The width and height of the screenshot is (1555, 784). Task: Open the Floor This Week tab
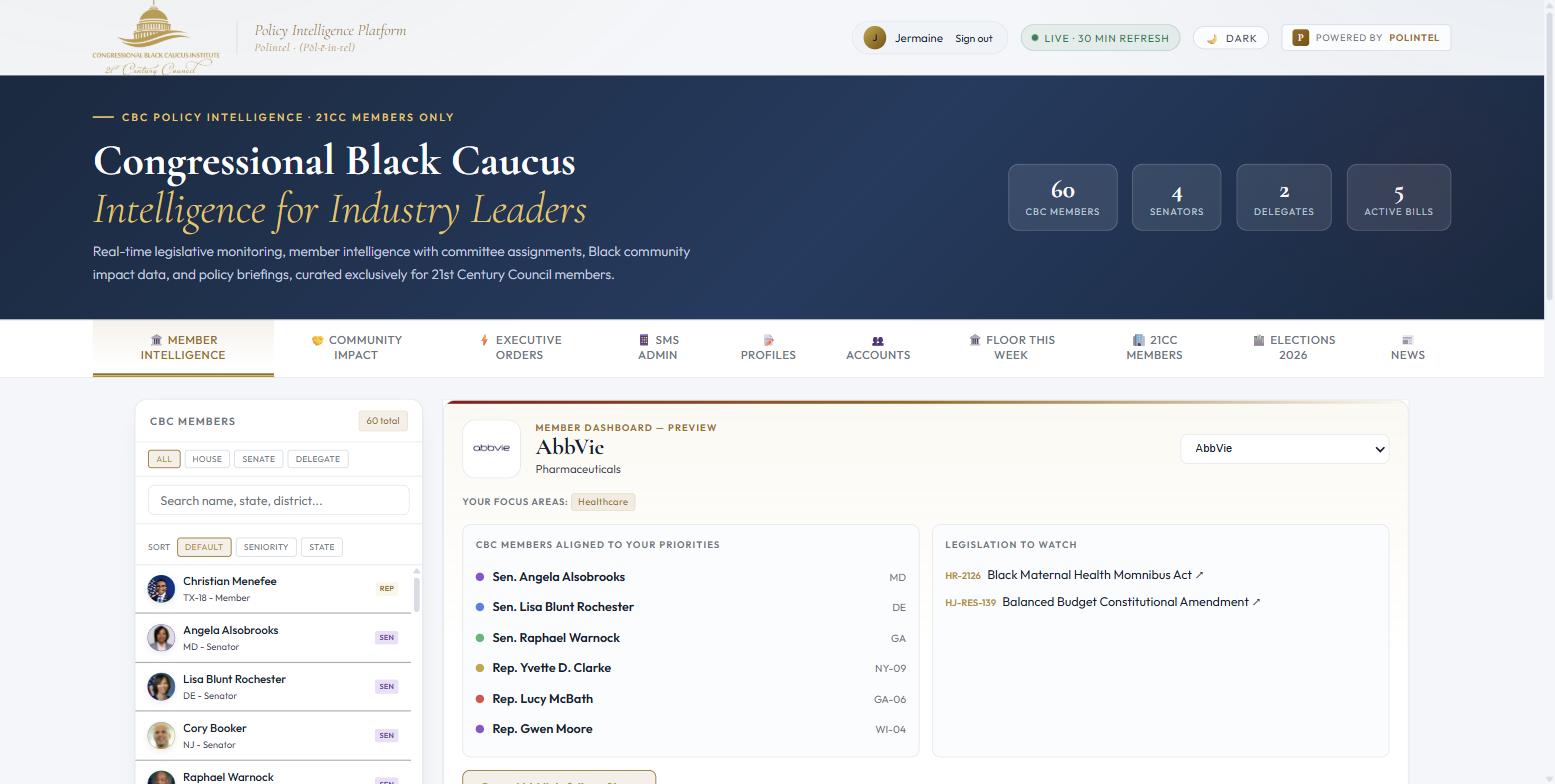click(1011, 348)
